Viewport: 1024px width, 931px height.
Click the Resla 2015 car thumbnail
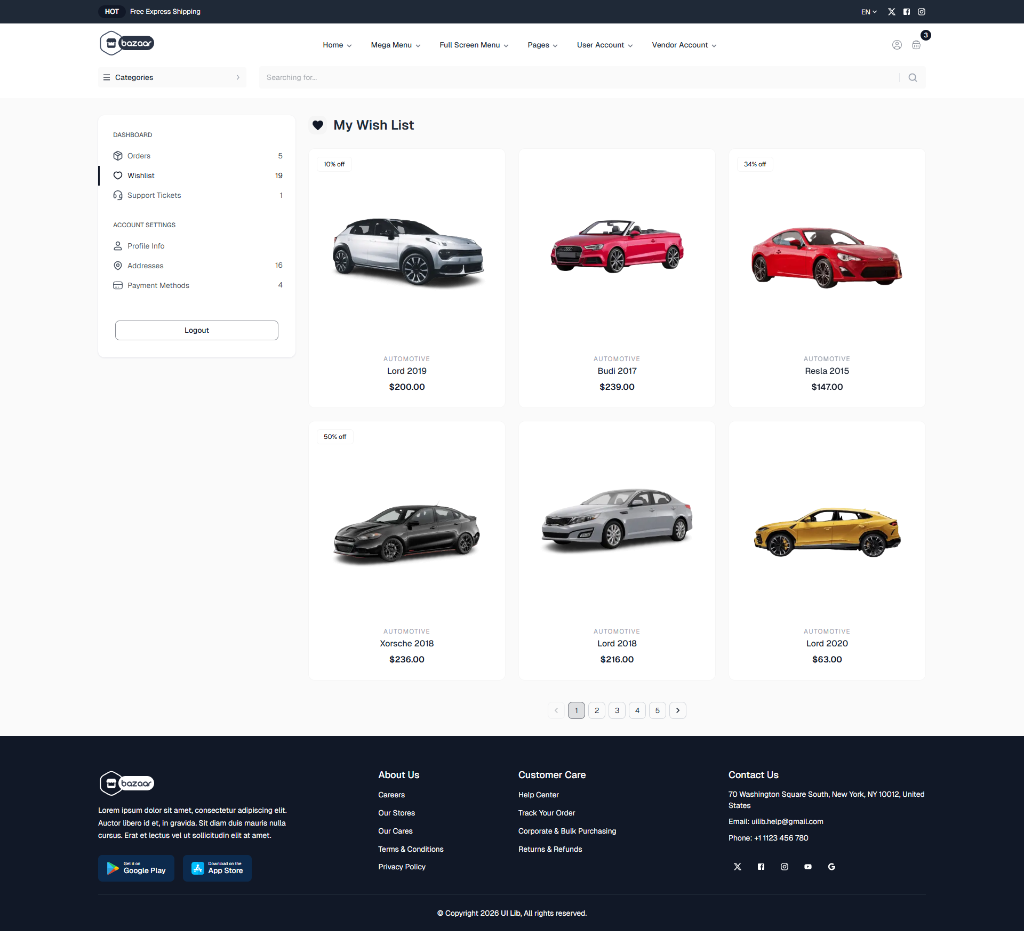826,258
